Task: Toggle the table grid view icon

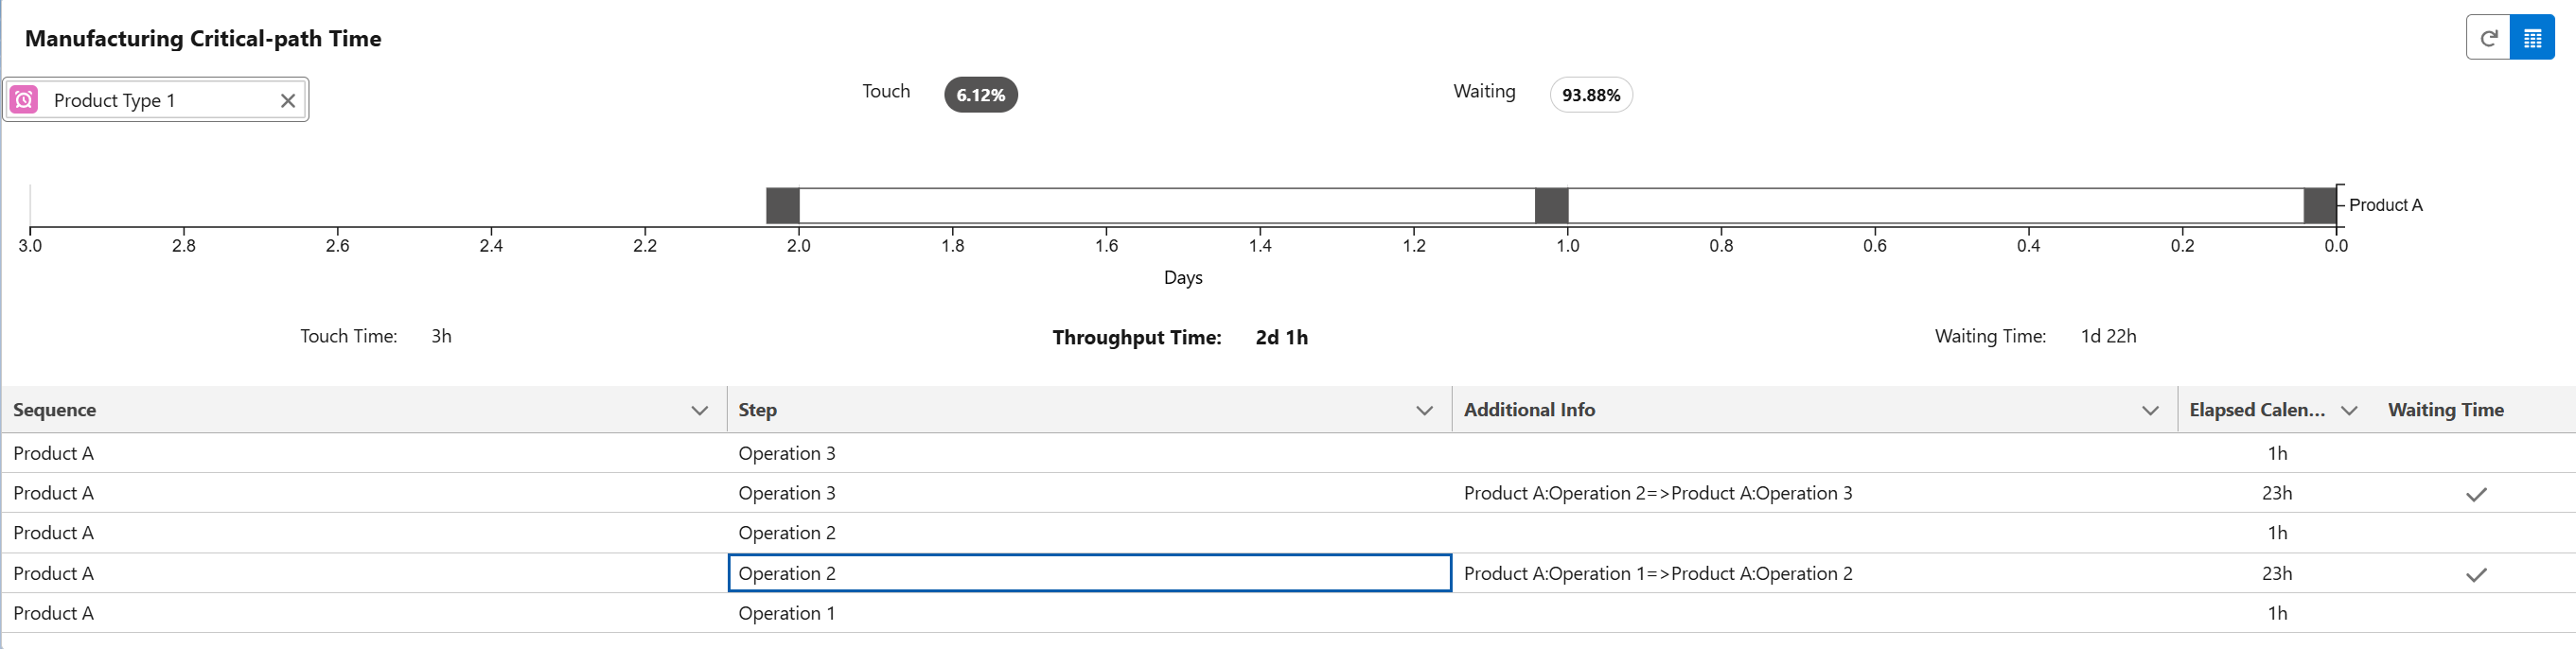Action: click(x=2532, y=38)
